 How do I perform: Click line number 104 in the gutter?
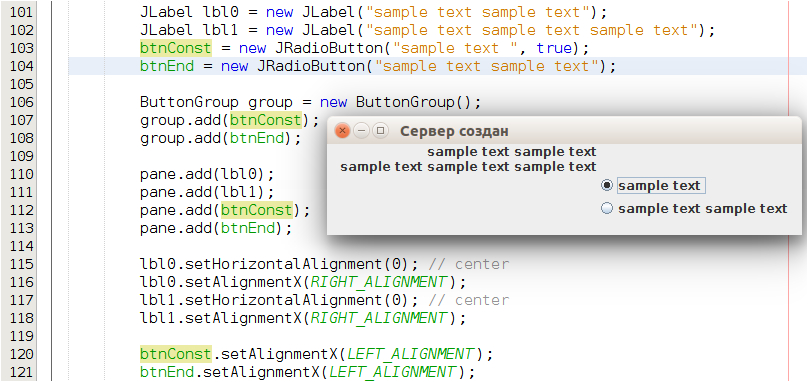21,66
